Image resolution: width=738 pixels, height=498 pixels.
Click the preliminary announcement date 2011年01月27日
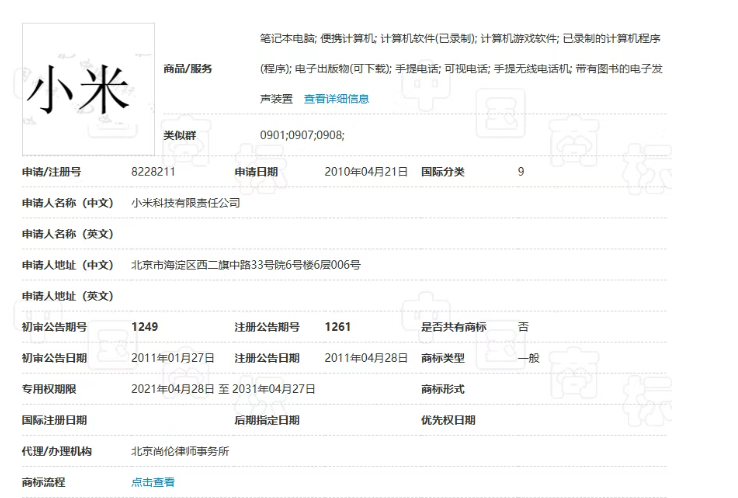[173, 358]
